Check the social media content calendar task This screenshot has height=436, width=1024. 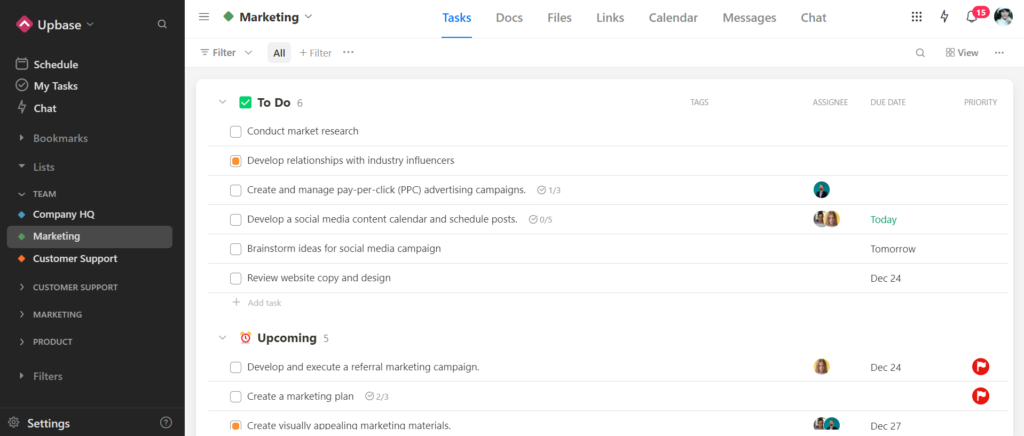click(x=236, y=219)
